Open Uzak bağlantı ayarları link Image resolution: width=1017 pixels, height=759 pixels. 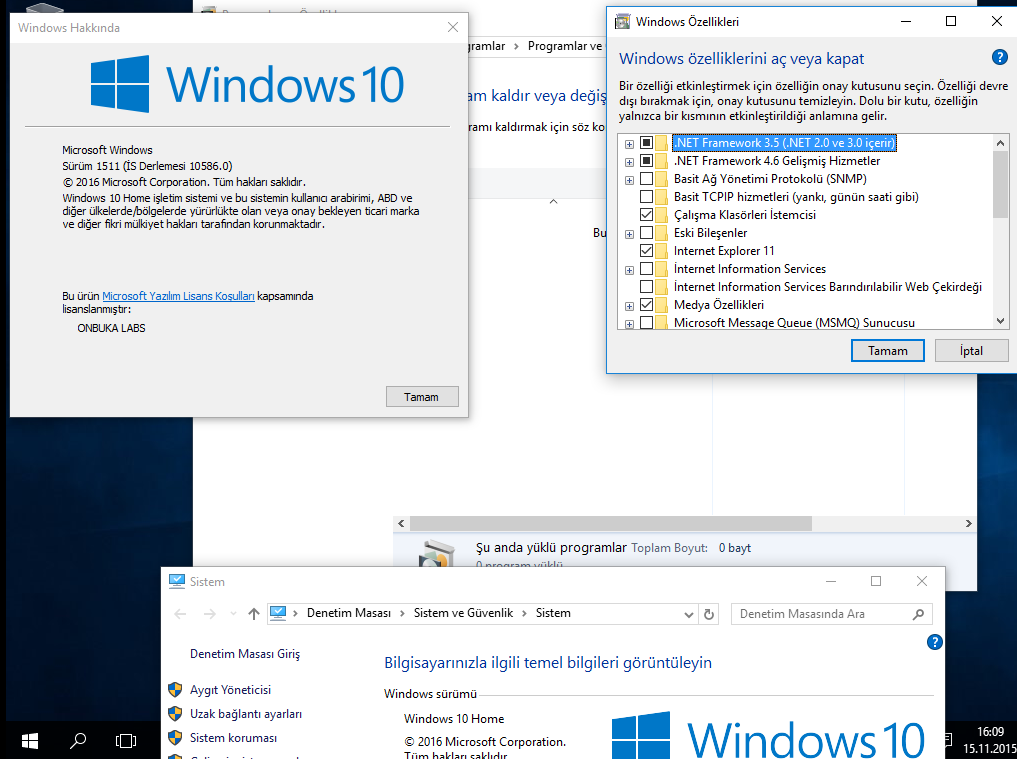click(246, 714)
